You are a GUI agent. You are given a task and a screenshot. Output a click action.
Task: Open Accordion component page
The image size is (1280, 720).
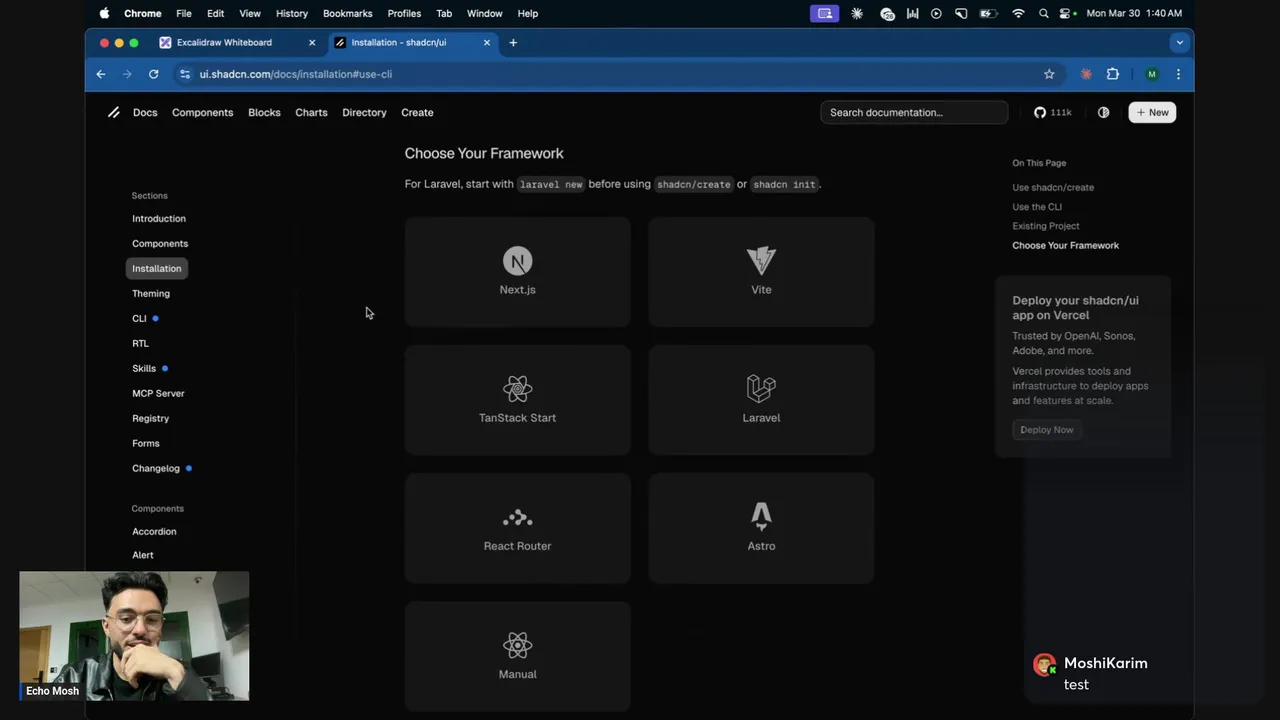(154, 531)
